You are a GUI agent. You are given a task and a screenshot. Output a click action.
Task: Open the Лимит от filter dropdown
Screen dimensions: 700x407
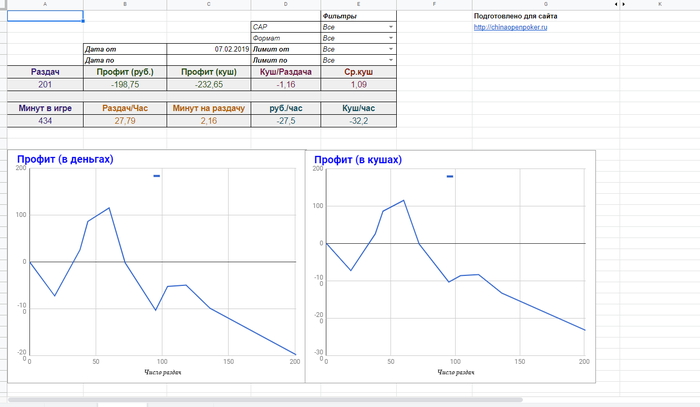tap(391, 49)
